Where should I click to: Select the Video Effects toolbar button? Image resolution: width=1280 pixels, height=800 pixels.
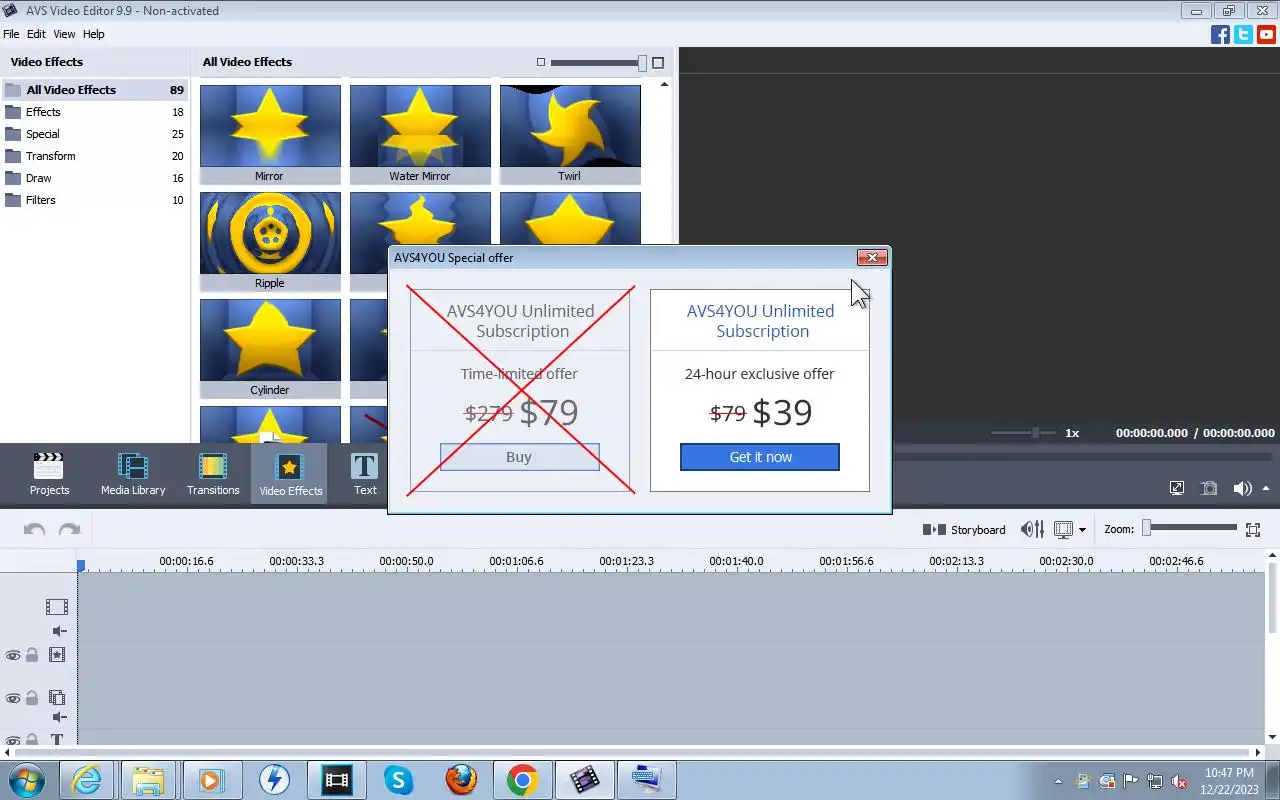290,474
